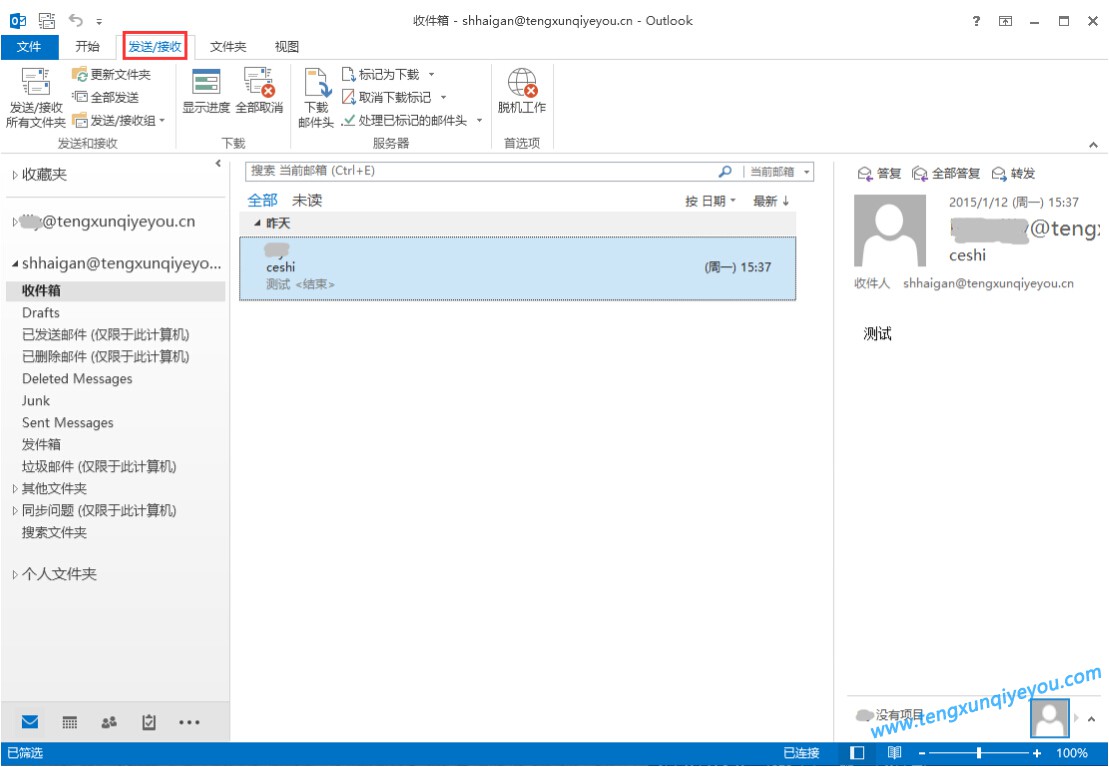Viewport: 1109px width, 767px height.
Task: Collapse the 昨天 message group
Action: coord(257,224)
